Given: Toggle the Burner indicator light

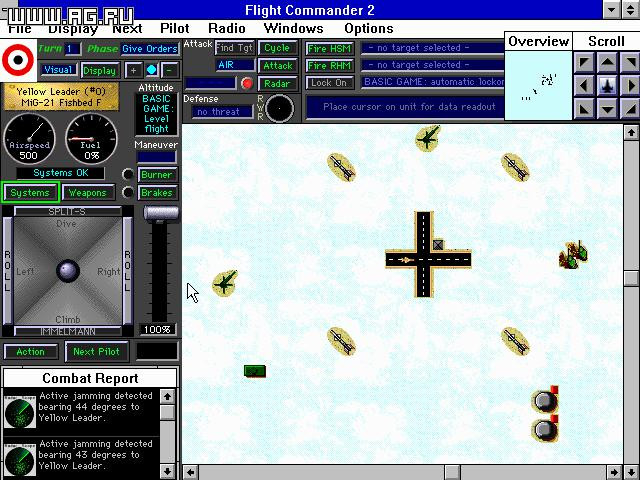Looking at the screenshot, I should click(128, 174).
